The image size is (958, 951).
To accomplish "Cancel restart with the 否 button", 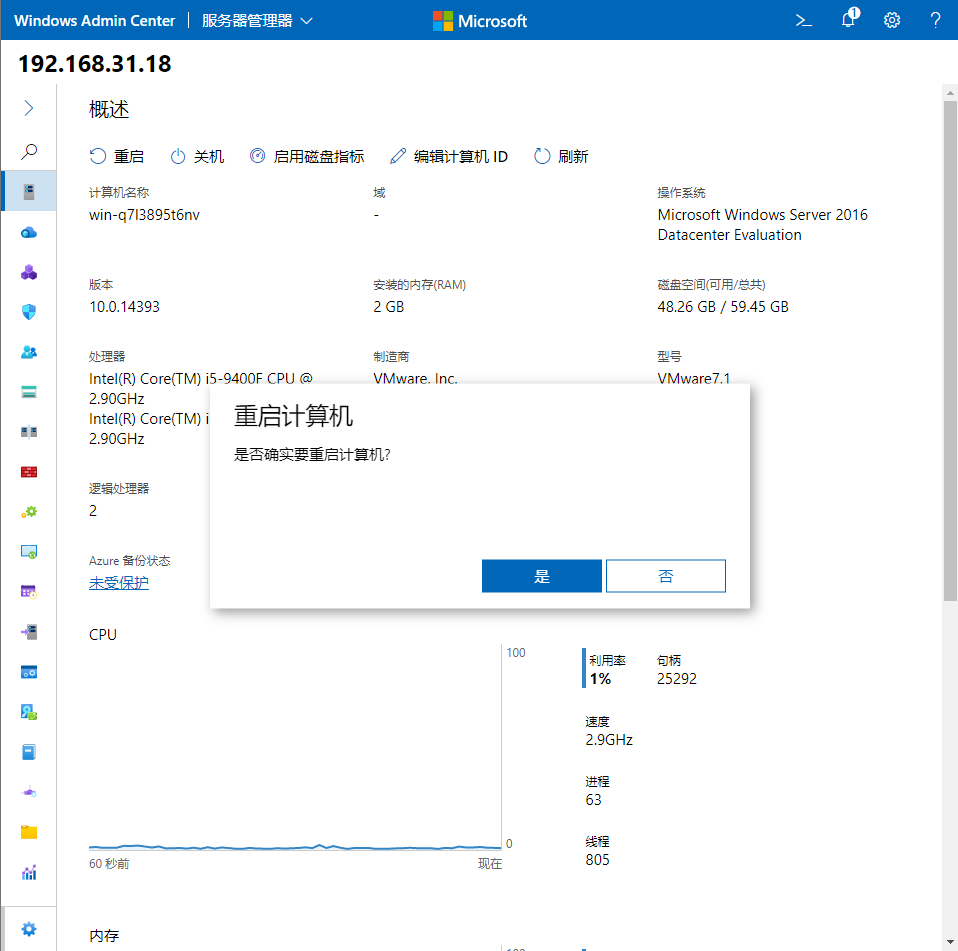I will (x=665, y=576).
